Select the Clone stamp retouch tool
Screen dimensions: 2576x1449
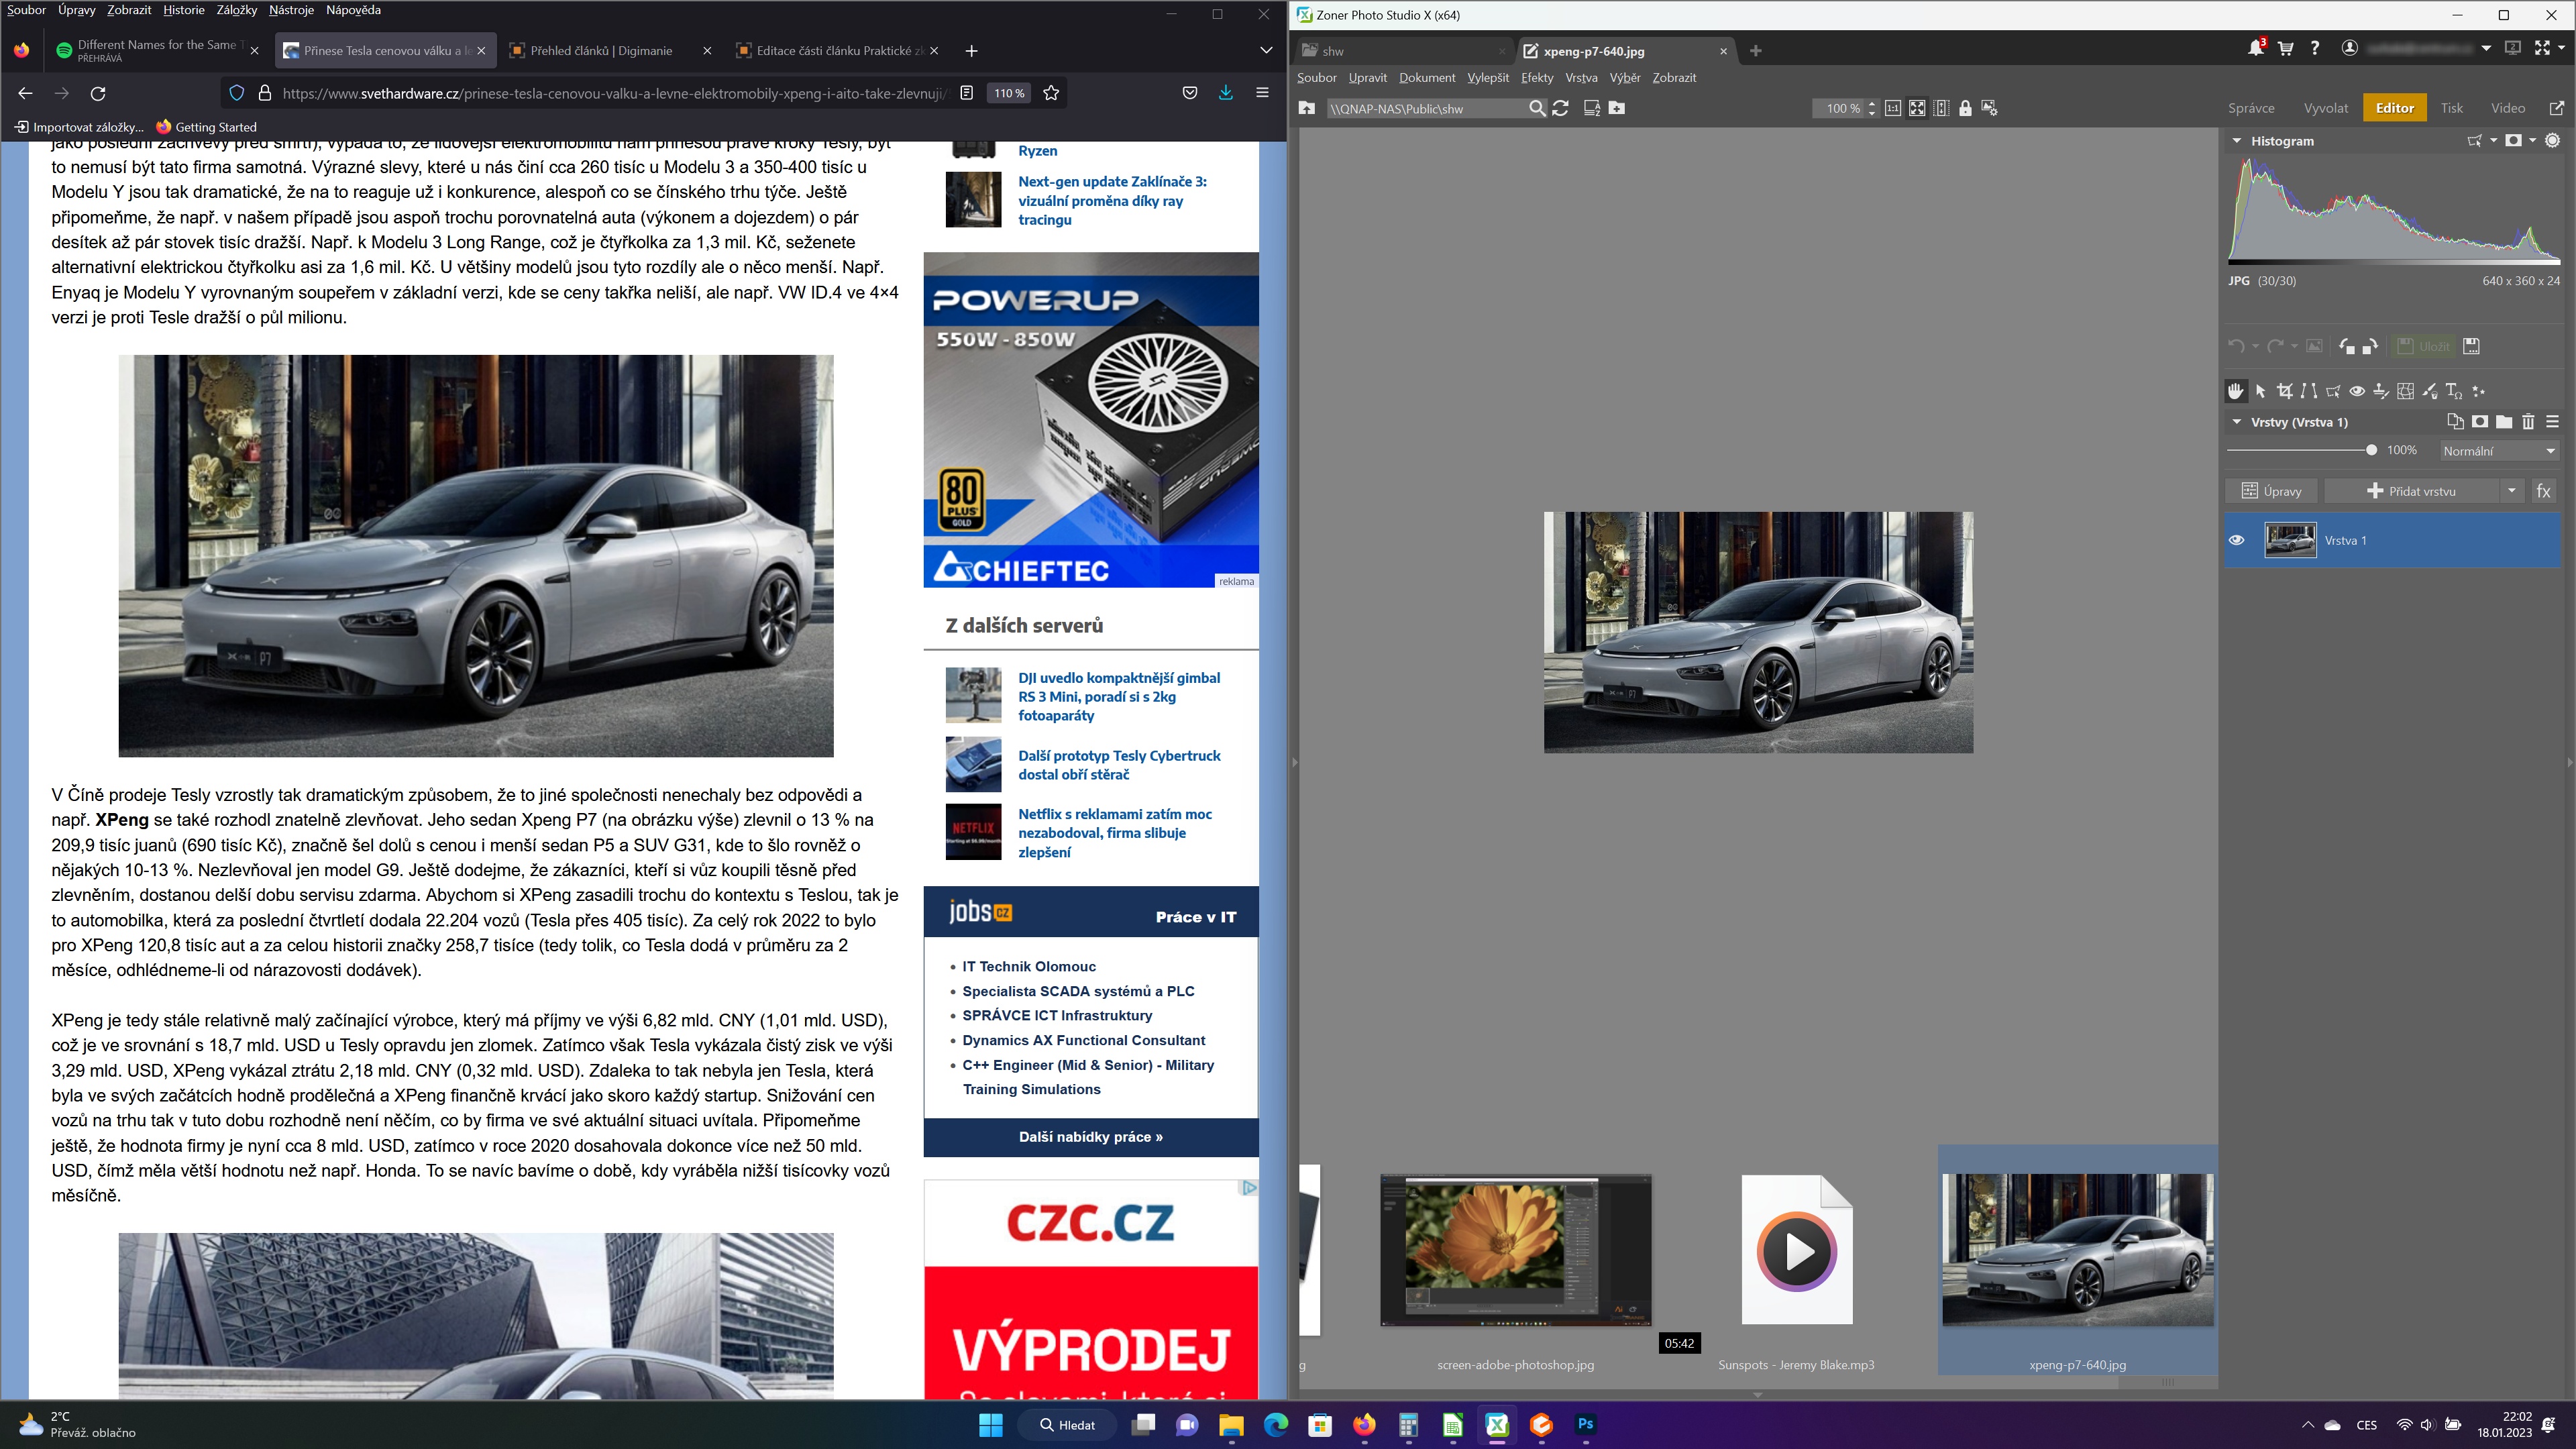coord(2381,391)
